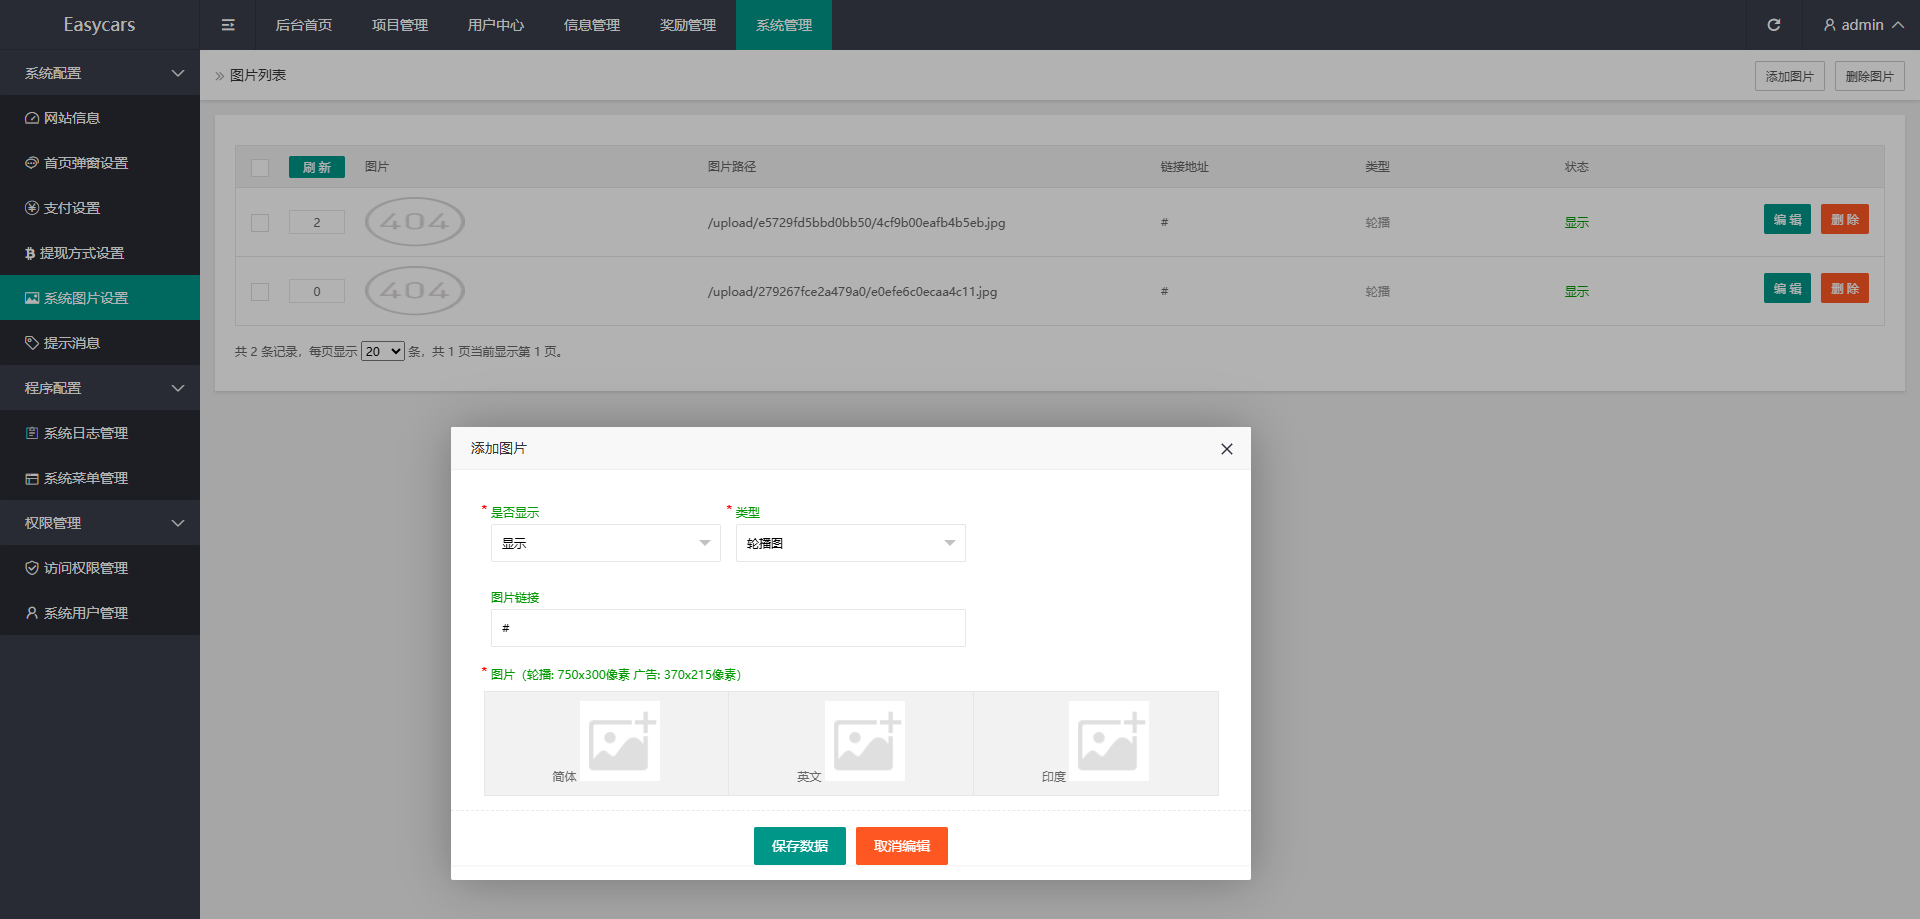Check the select-all checkbox in table header
This screenshot has height=919, width=1920.
tap(260, 168)
